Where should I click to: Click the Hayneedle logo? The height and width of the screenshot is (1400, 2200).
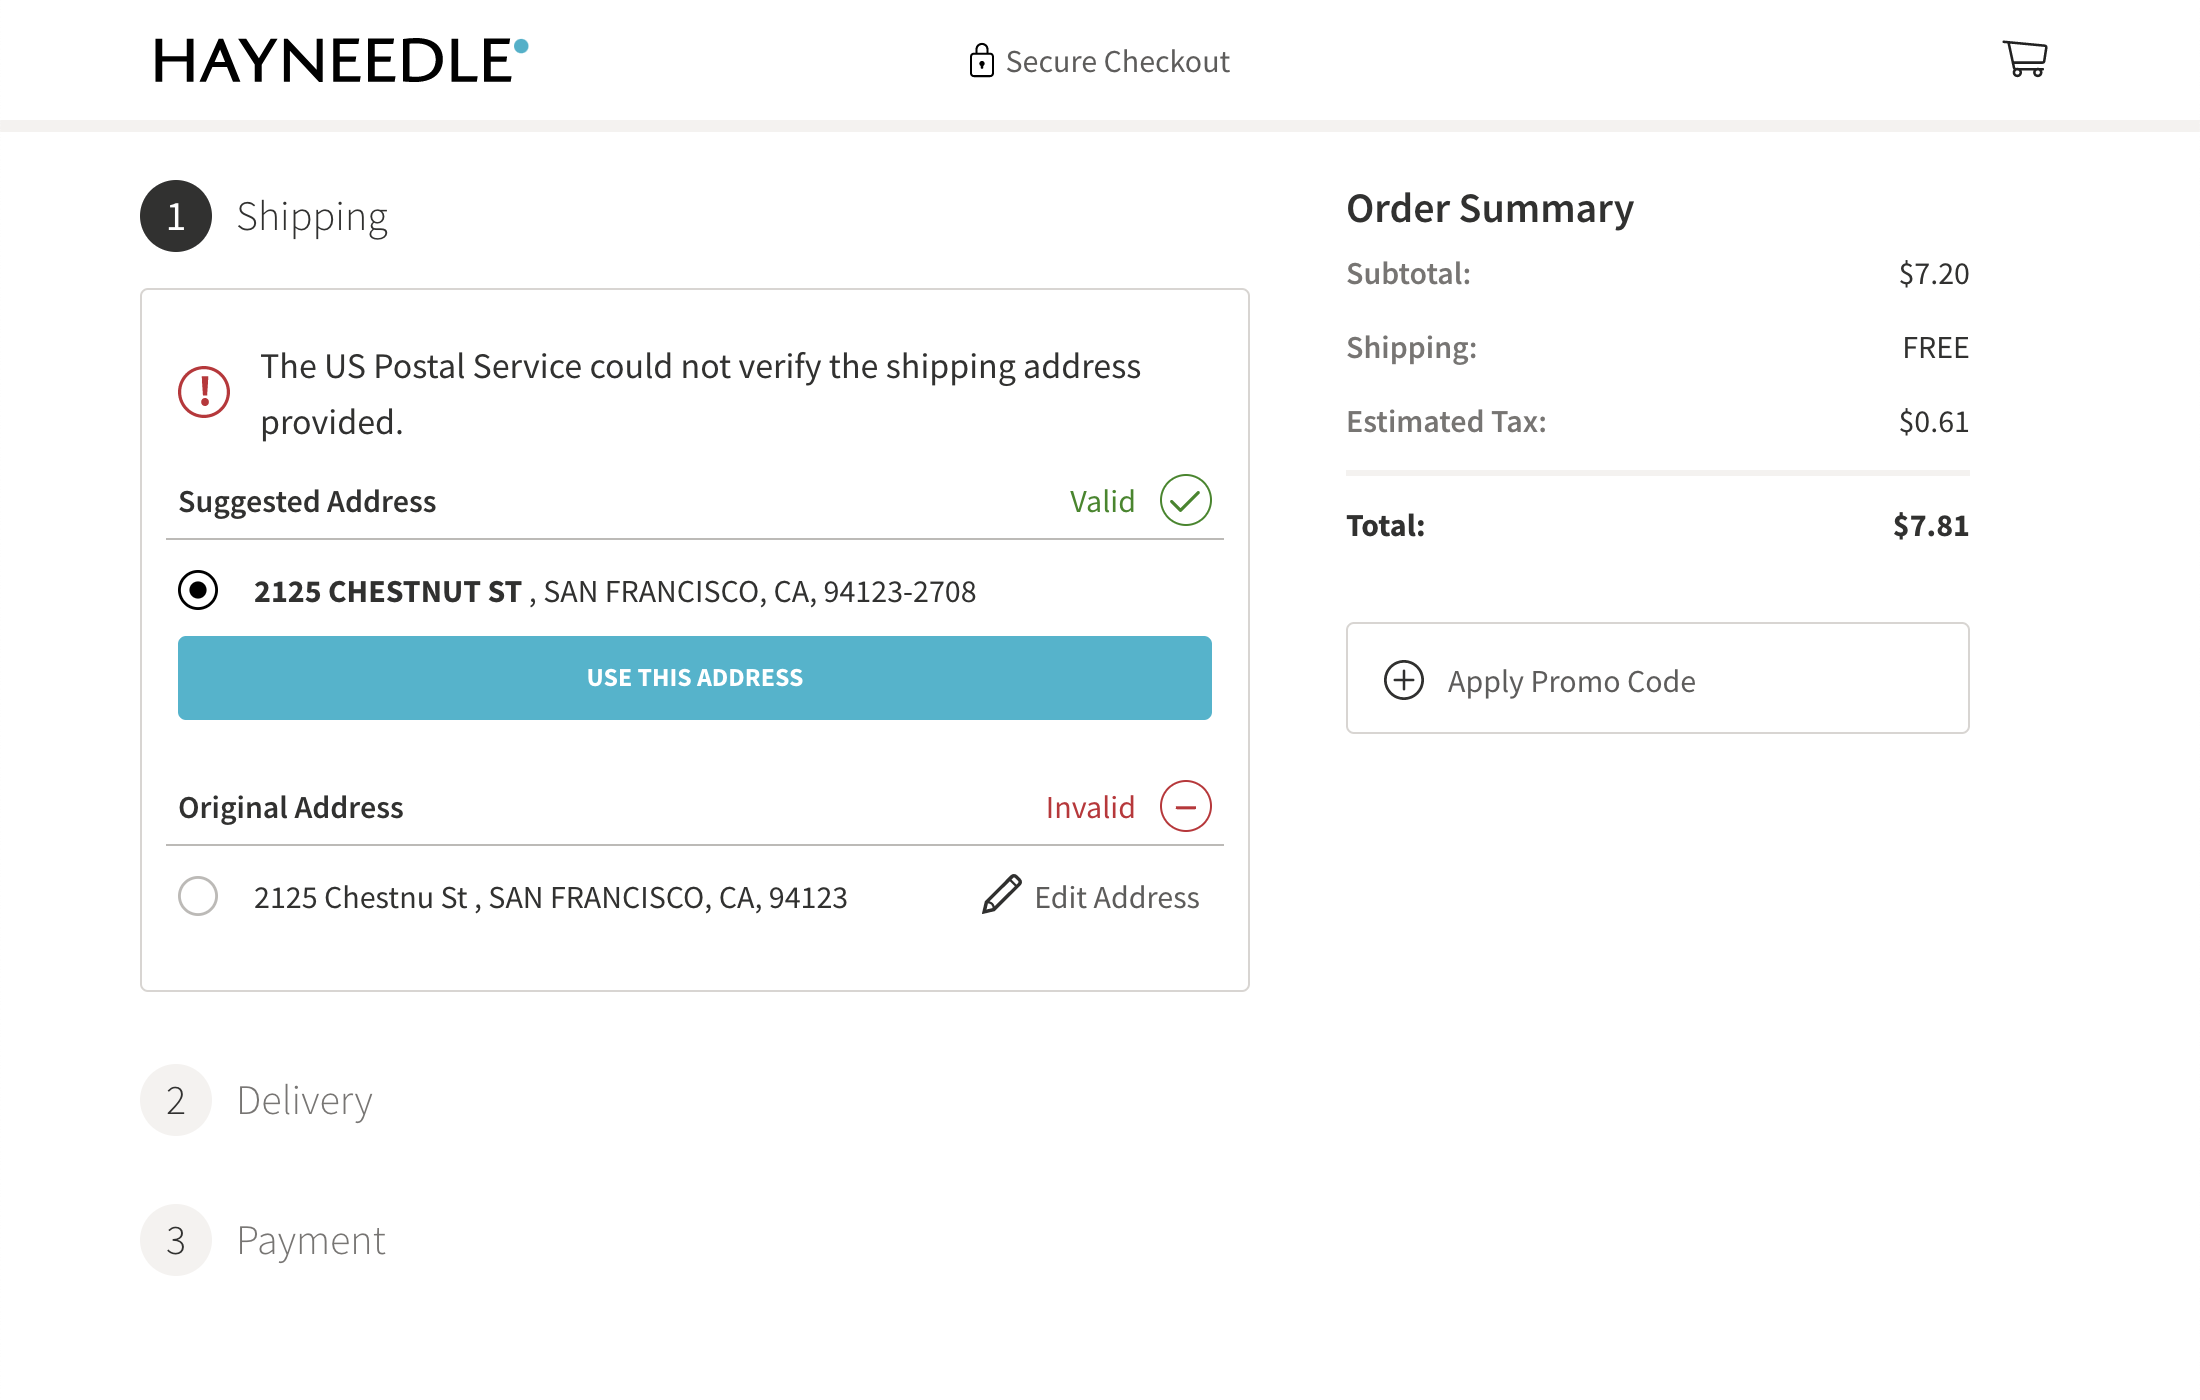point(340,60)
